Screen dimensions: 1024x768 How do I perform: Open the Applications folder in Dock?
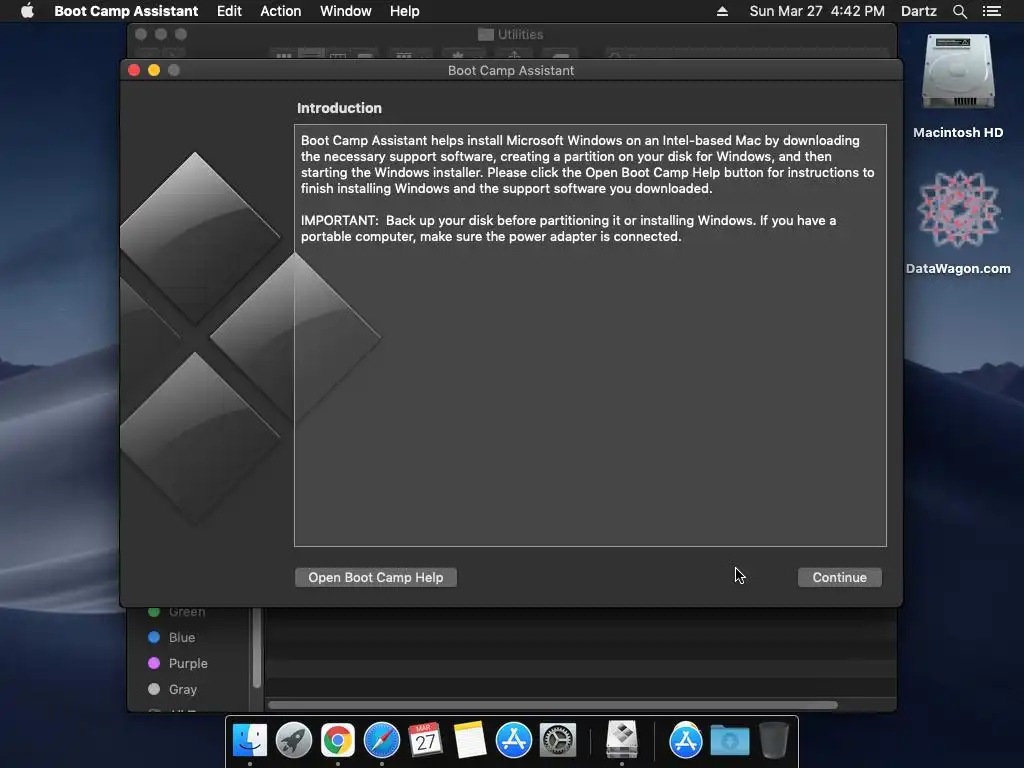(x=685, y=740)
